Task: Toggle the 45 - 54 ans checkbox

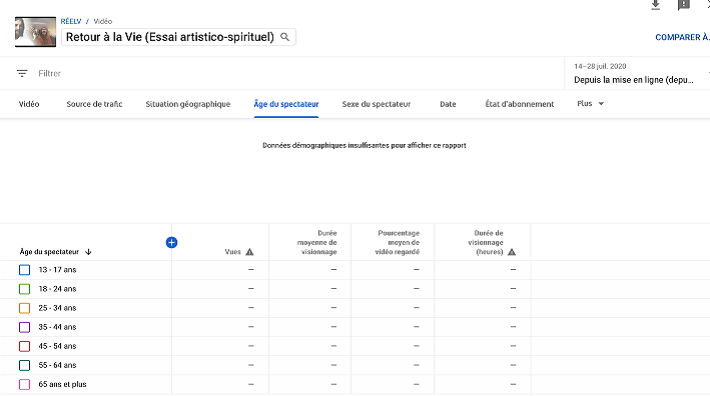Action: [24, 346]
